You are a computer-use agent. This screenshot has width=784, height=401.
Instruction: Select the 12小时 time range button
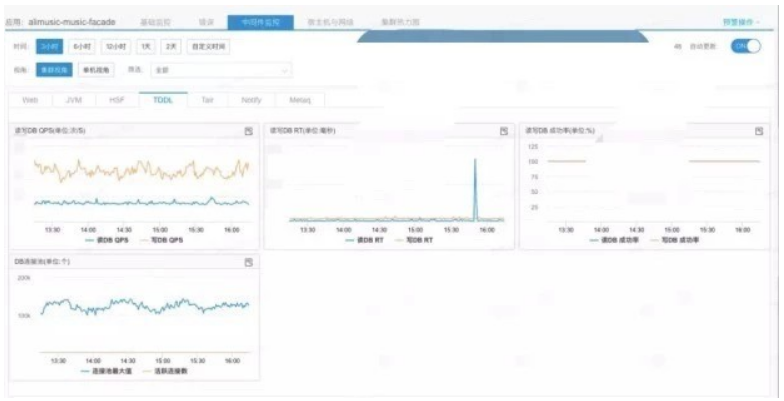pos(116,46)
